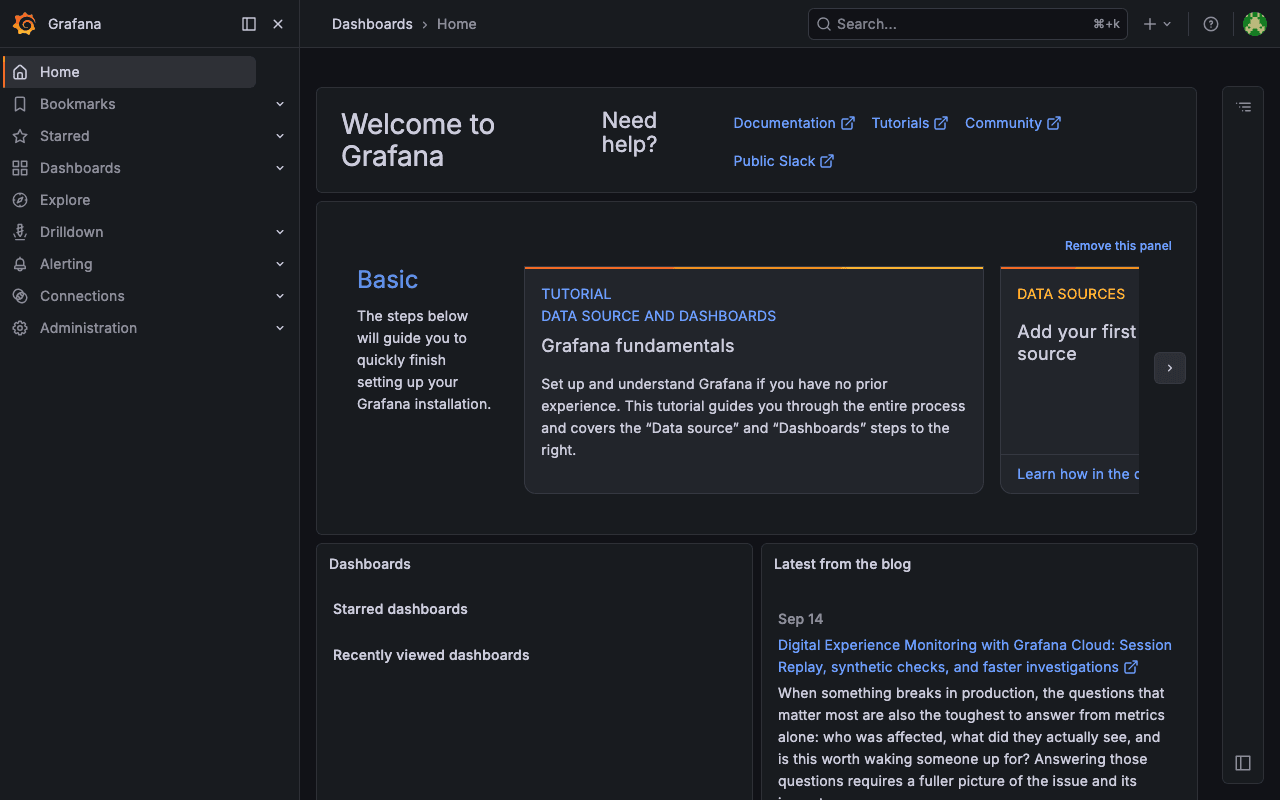Open the Documentation link

click(794, 123)
